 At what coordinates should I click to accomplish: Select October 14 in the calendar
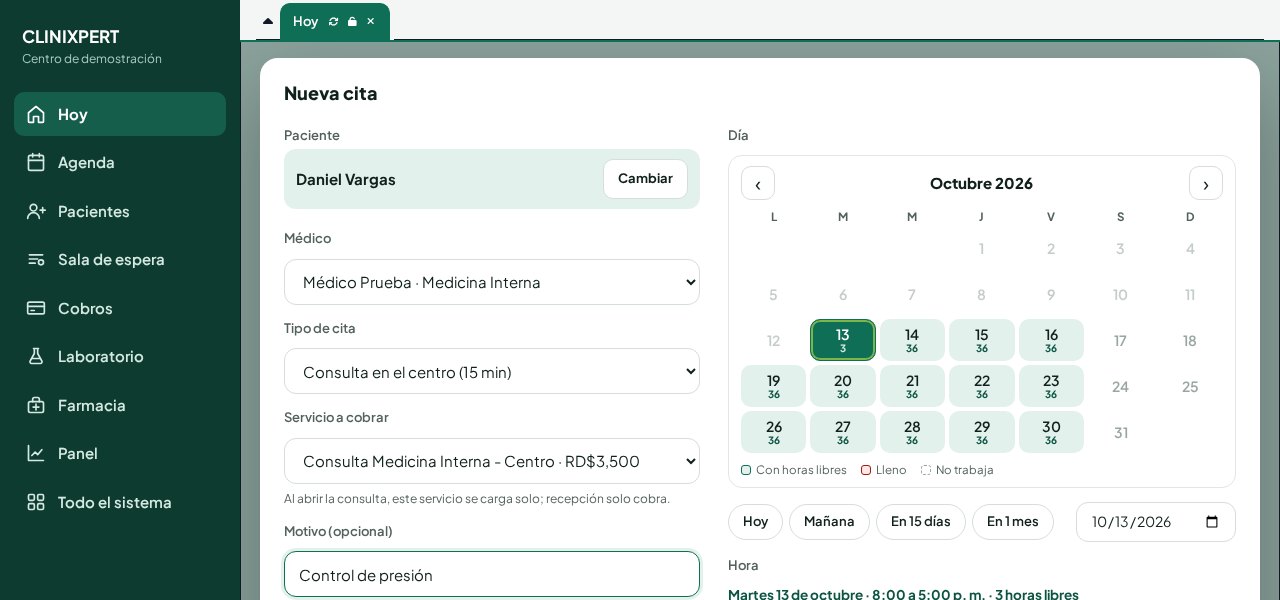912,340
